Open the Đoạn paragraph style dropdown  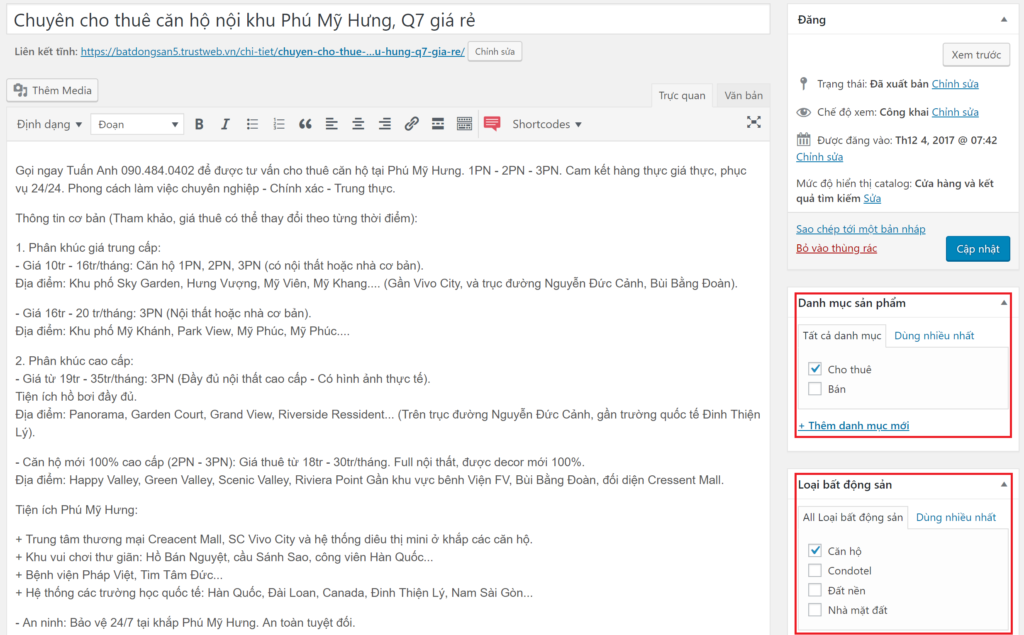pos(137,124)
